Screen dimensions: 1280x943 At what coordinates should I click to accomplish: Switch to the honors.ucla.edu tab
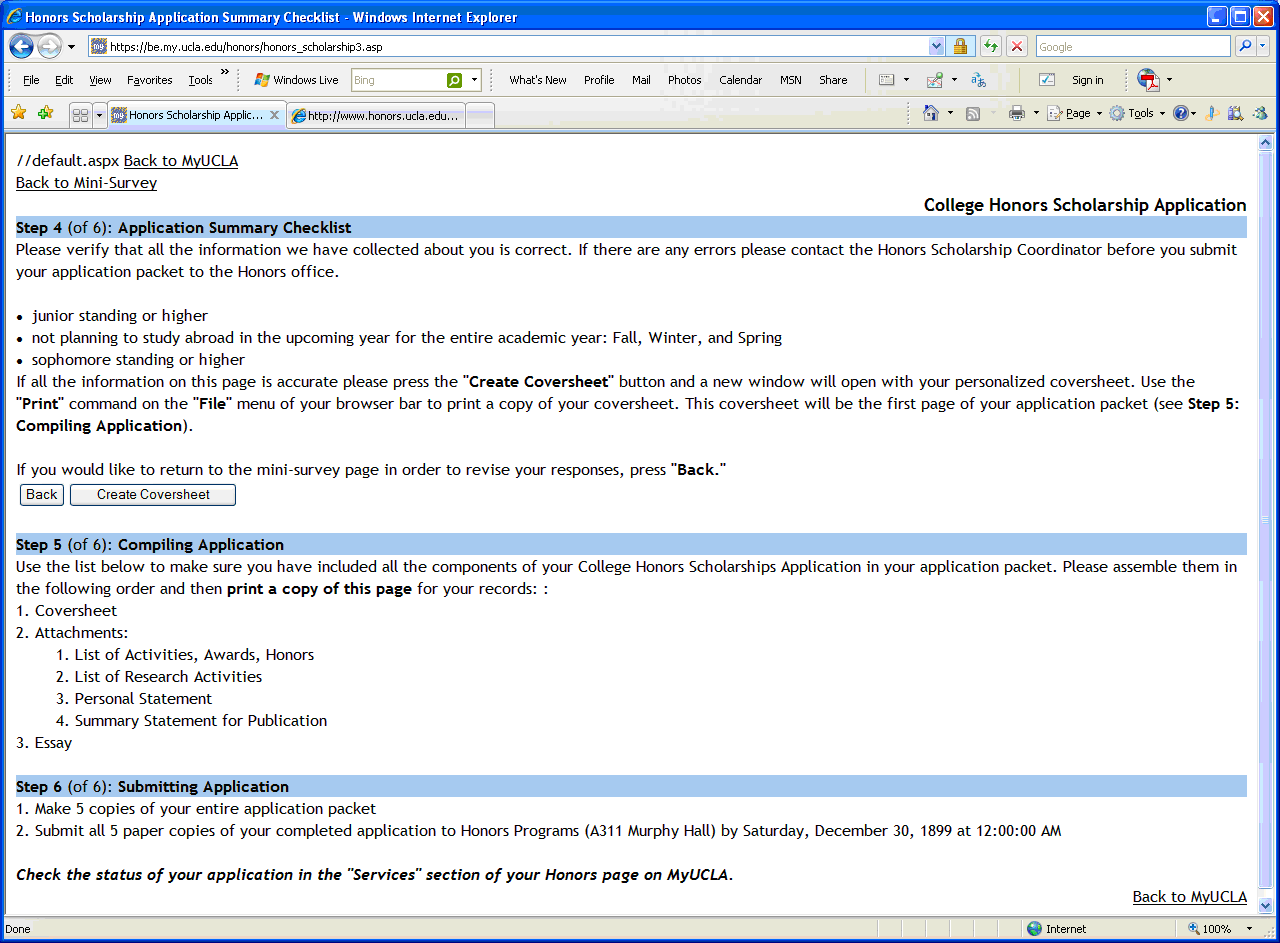376,116
